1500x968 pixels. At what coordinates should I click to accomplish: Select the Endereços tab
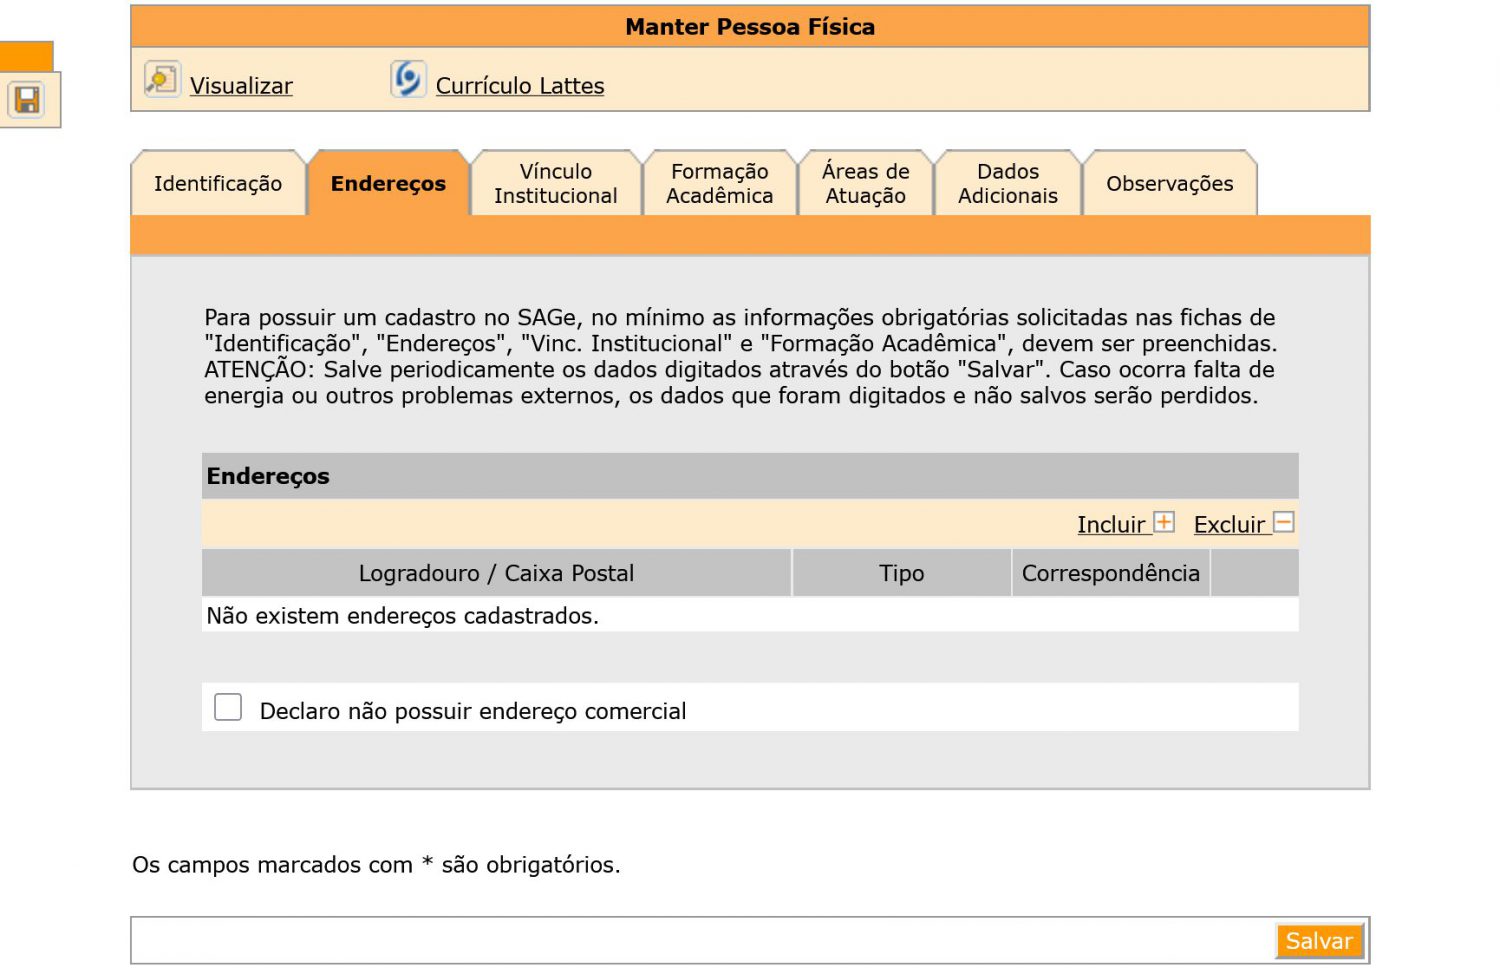click(388, 184)
